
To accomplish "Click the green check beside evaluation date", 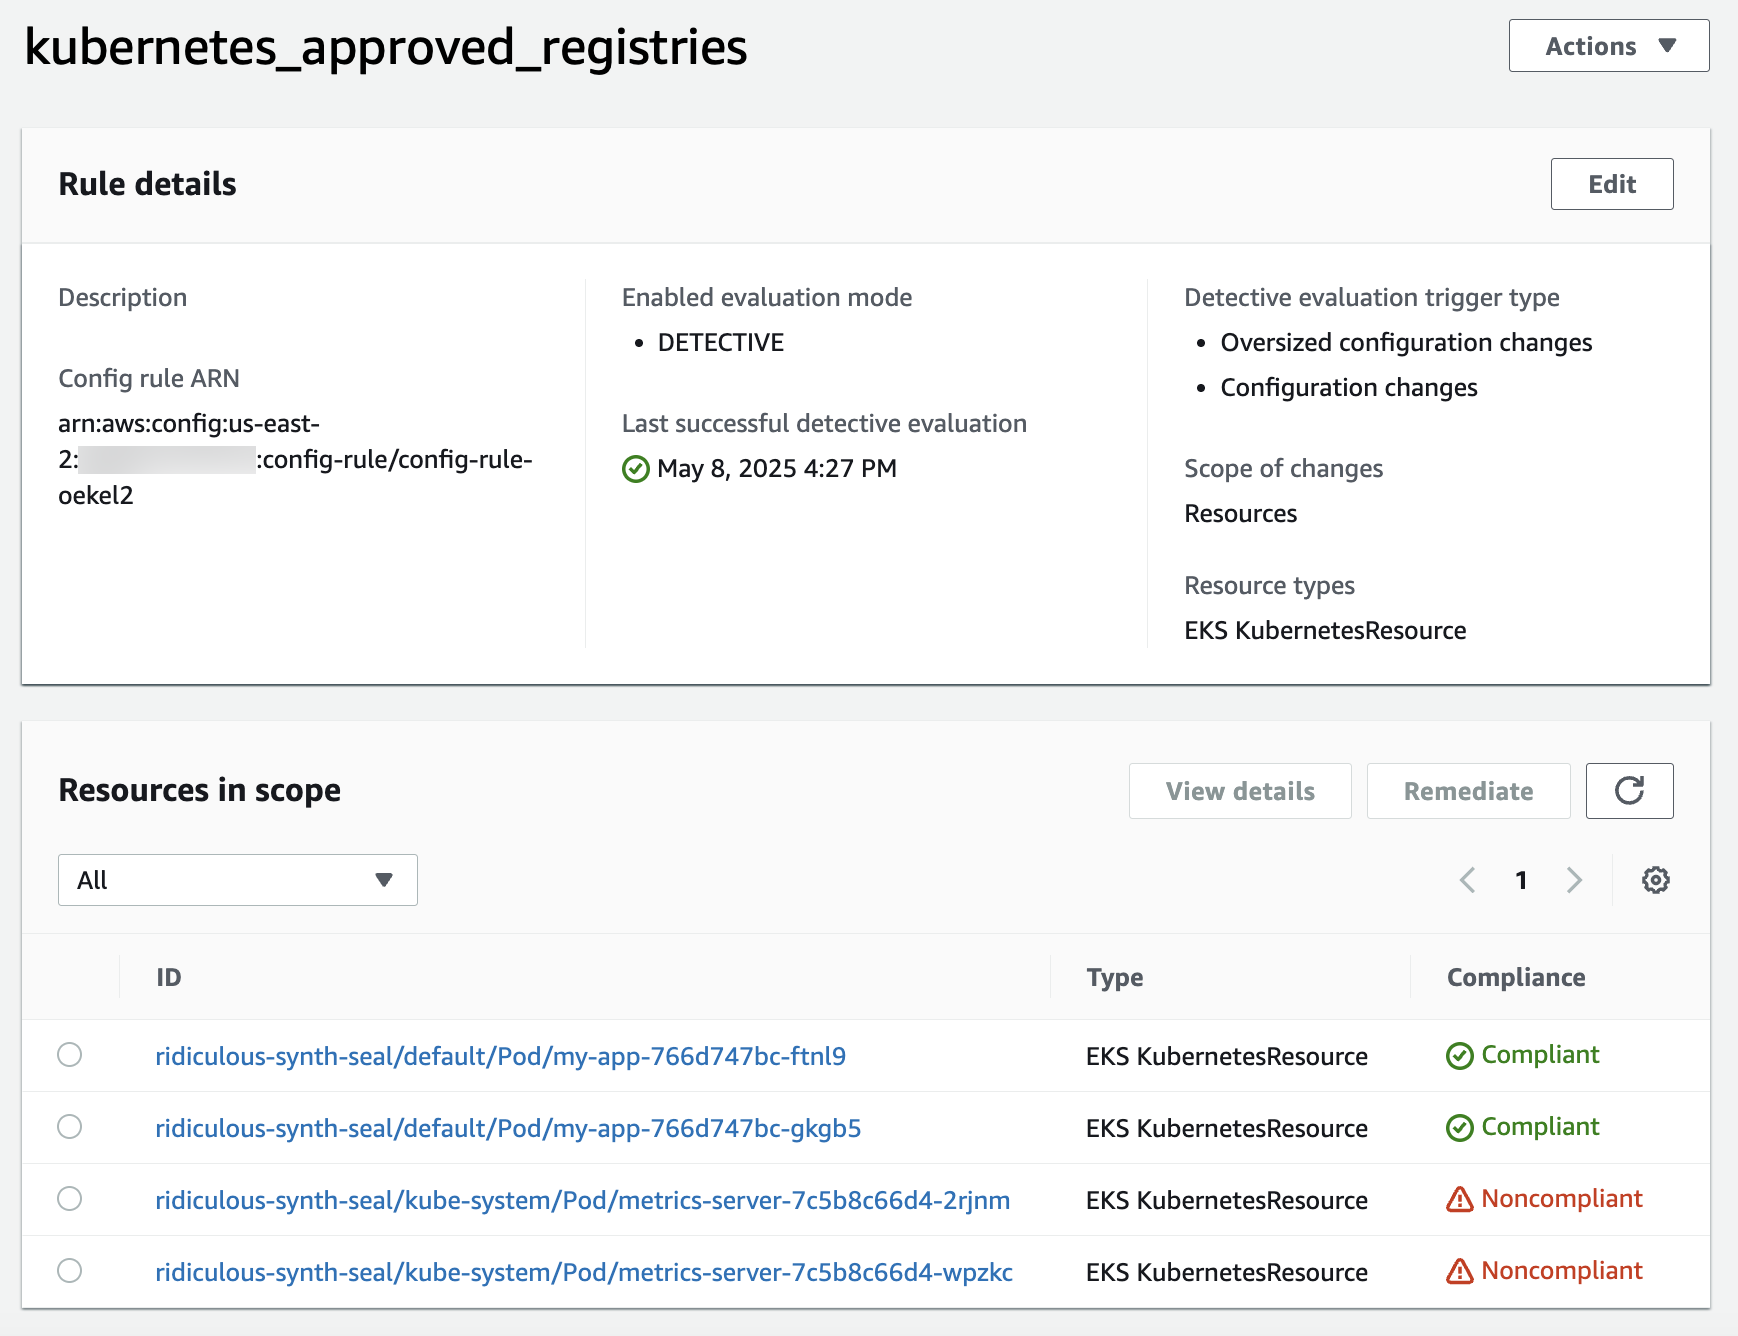I will point(636,469).
